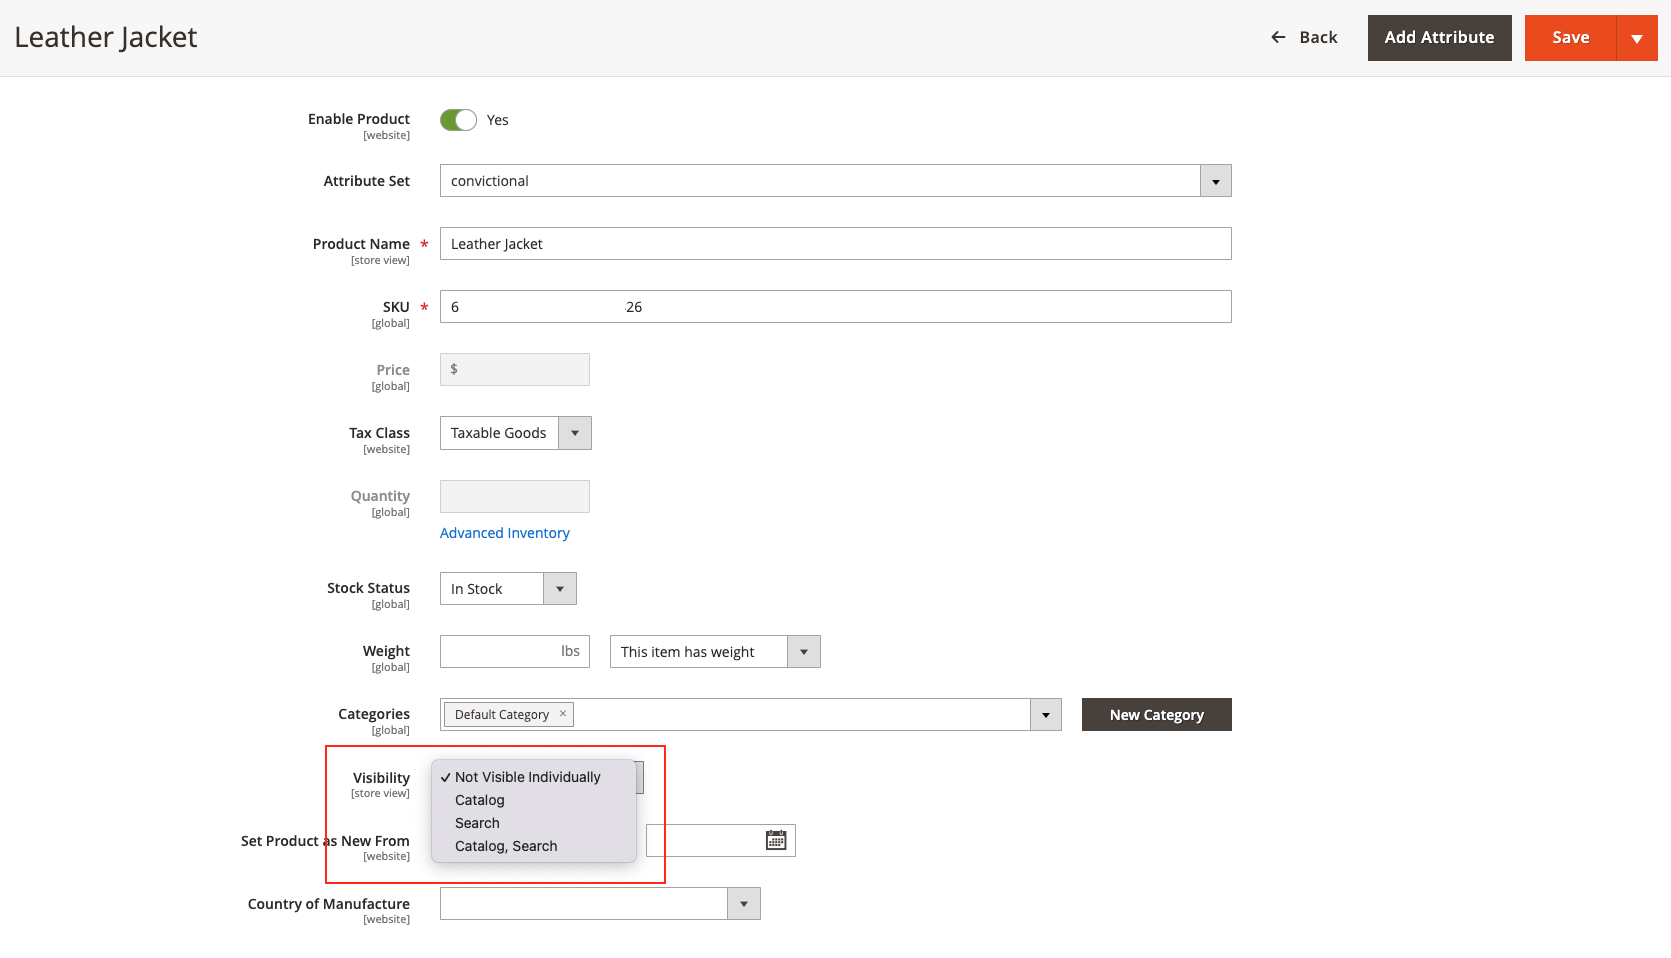1671x958 pixels.
Task: Open Save options dropdown arrow
Action: [x=1637, y=38]
